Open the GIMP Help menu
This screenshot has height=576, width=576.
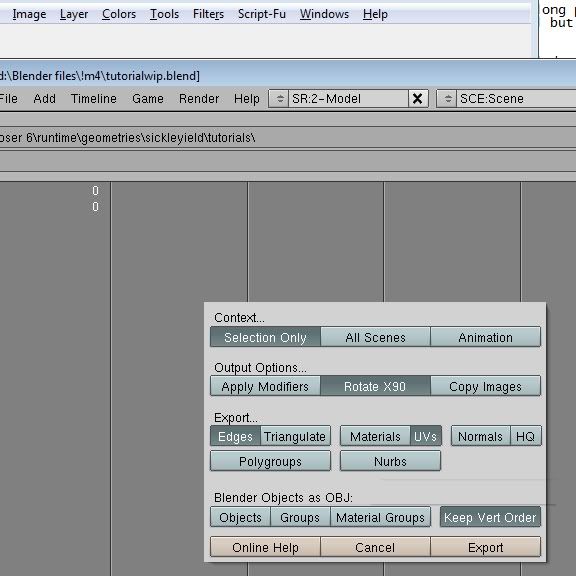click(375, 14)
